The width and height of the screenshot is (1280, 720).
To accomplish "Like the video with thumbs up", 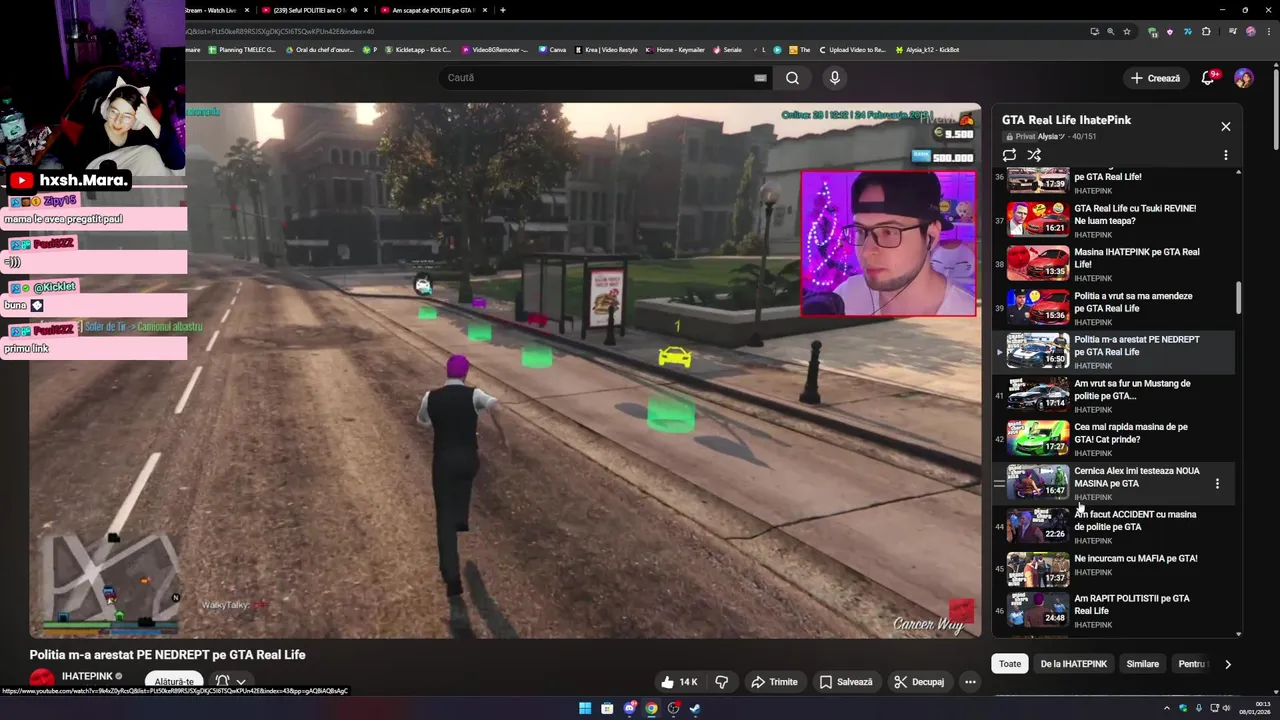I will pyautogui.click(x=678, y=682).
